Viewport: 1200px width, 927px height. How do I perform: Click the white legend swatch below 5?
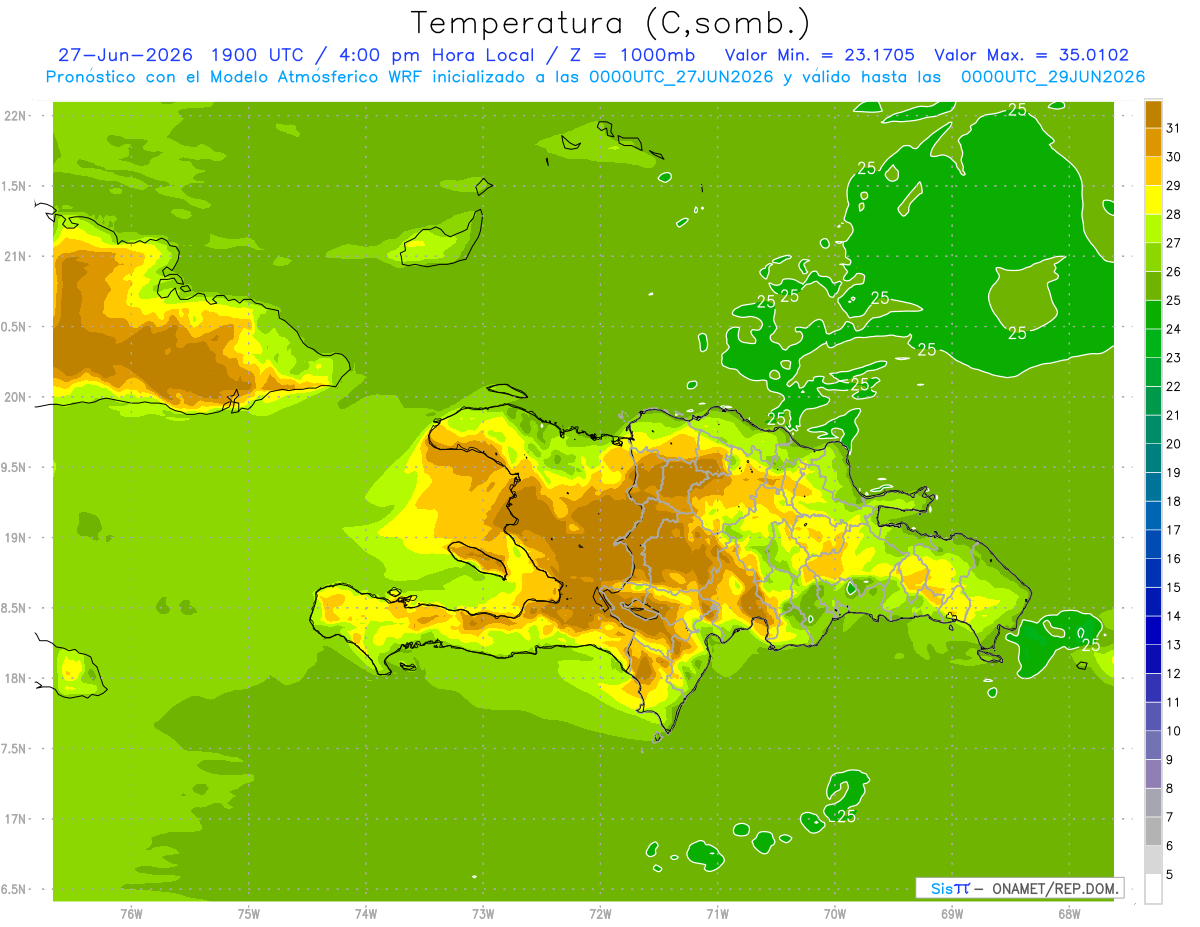[x=1153, y=889]
